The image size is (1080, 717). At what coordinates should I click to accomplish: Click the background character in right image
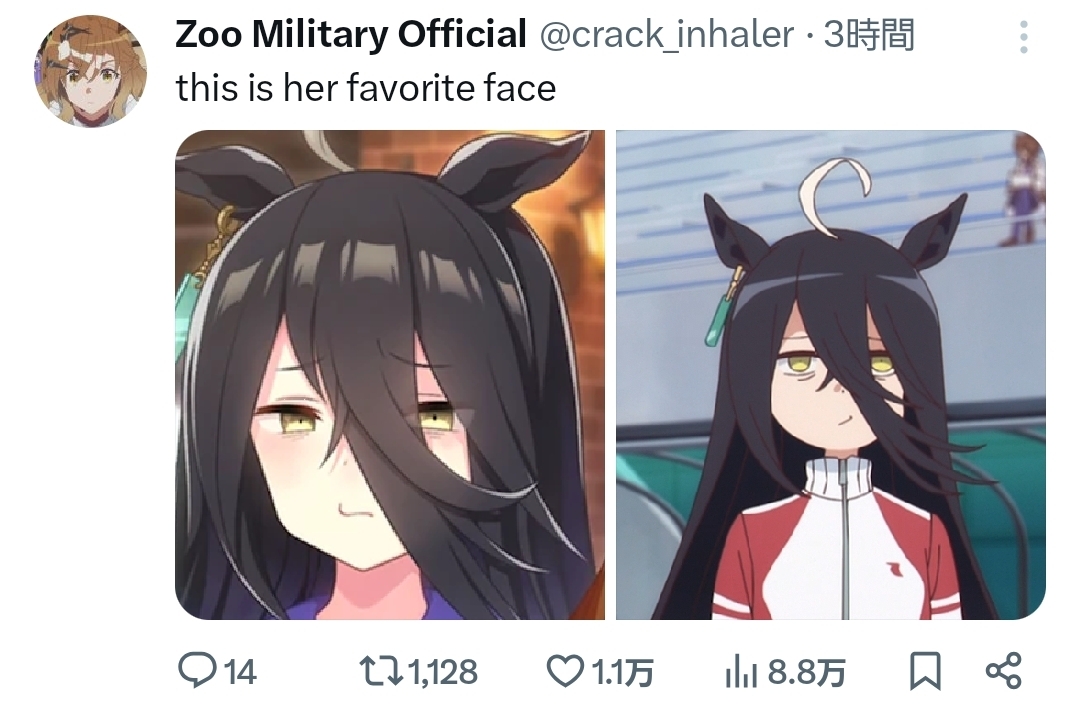tap(1024, 189)
